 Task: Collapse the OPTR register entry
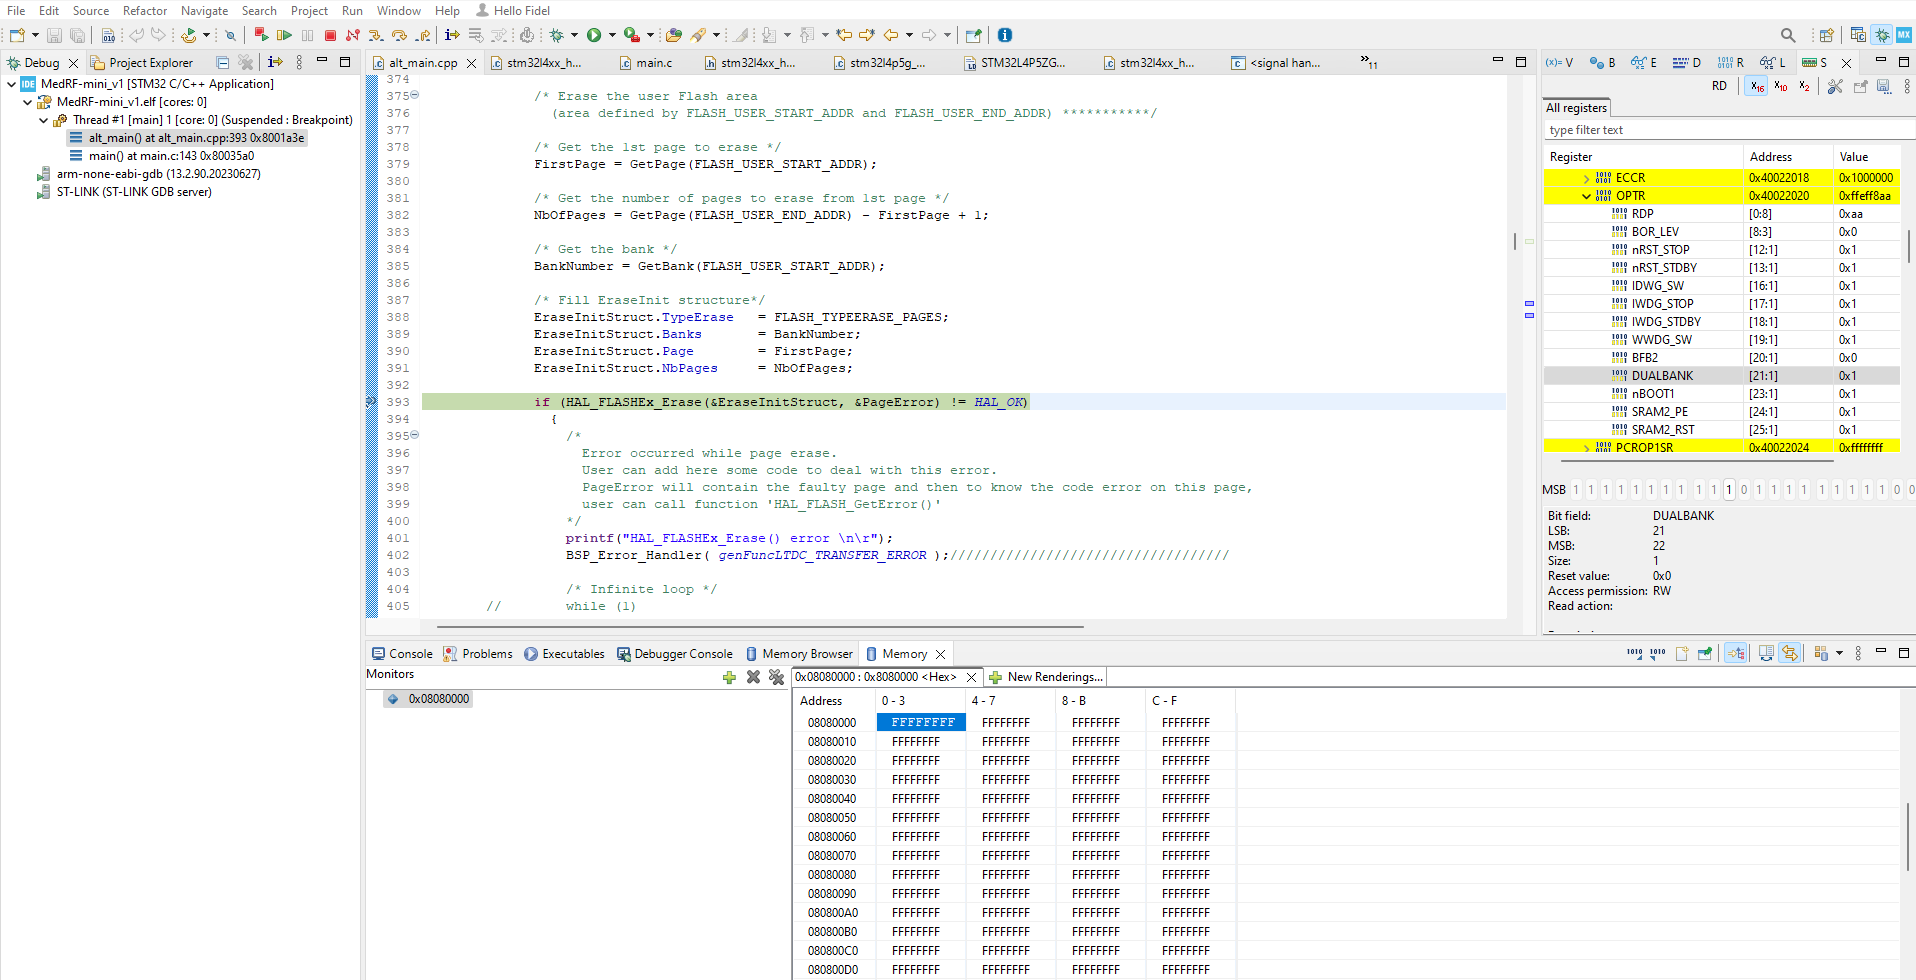(x=1587, y=196)
